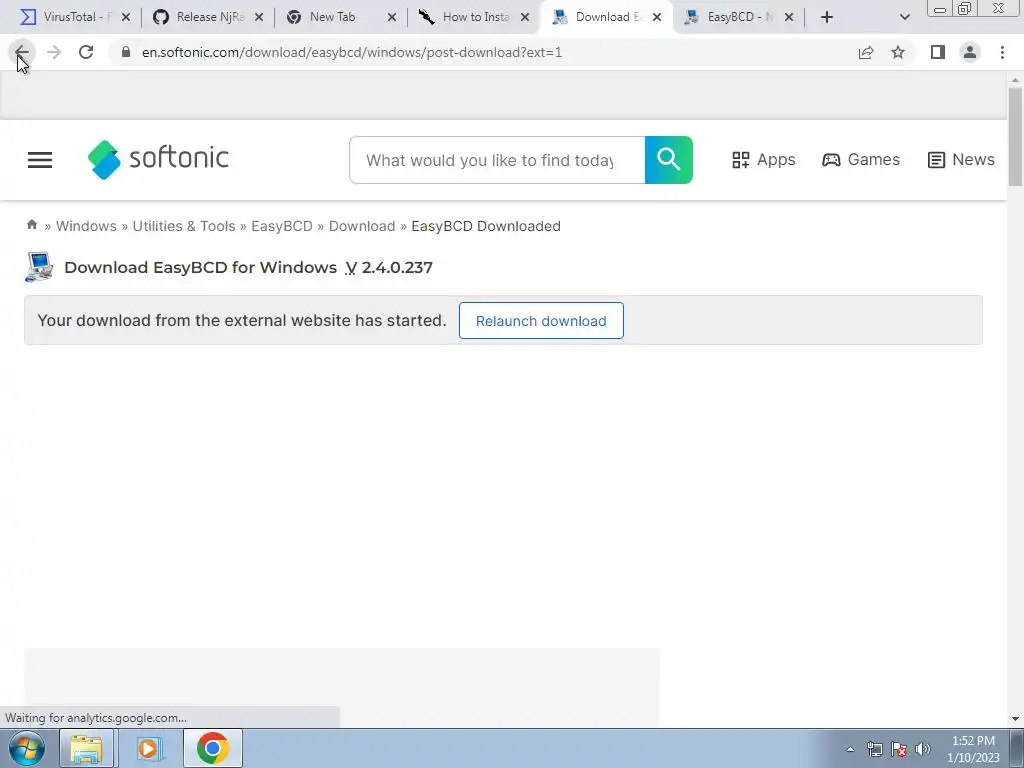Close the active Download EasyBCD tab
Image resolution: width=1024 pixels, height=768 pixels.
(657, 17)
